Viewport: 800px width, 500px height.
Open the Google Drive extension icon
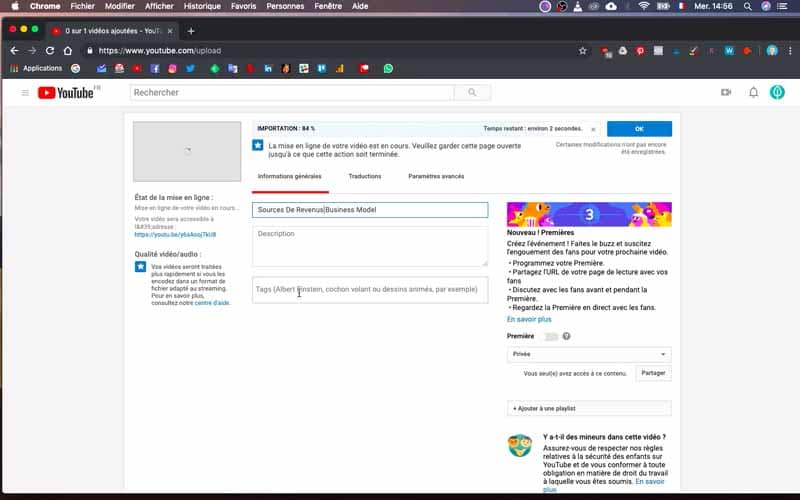622,51
